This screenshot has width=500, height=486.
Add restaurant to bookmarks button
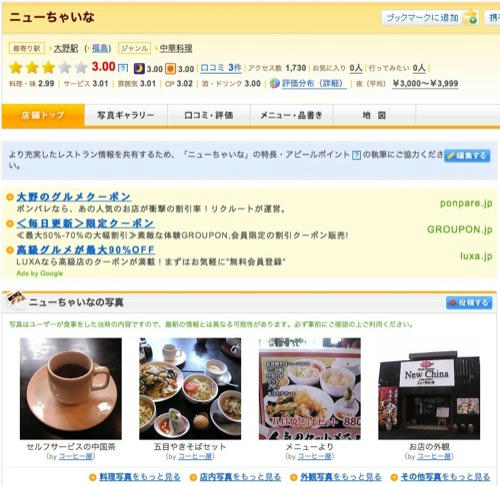tap(430, 17)
